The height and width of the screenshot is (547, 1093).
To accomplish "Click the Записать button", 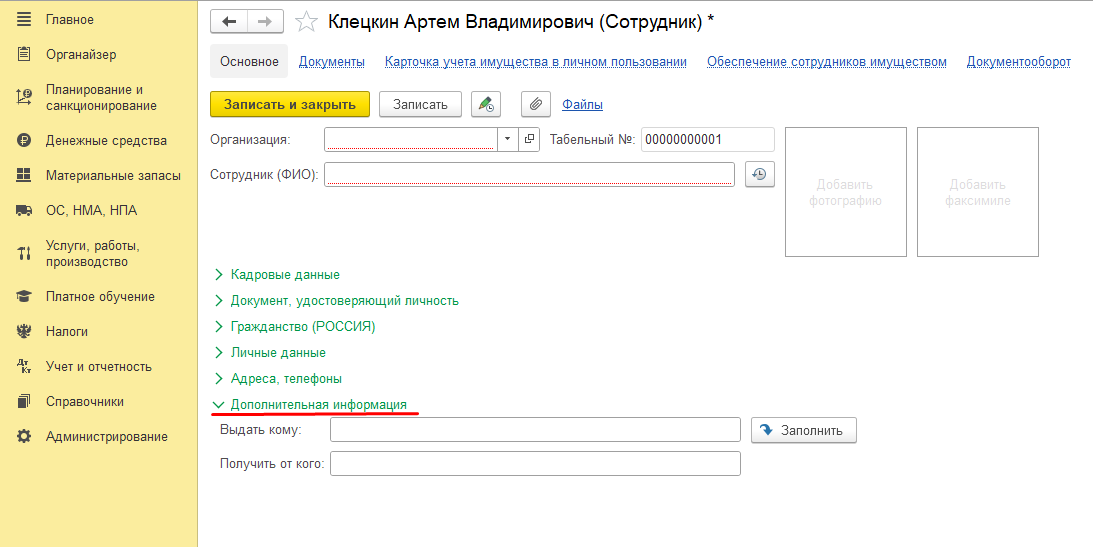I will [420, 104].
